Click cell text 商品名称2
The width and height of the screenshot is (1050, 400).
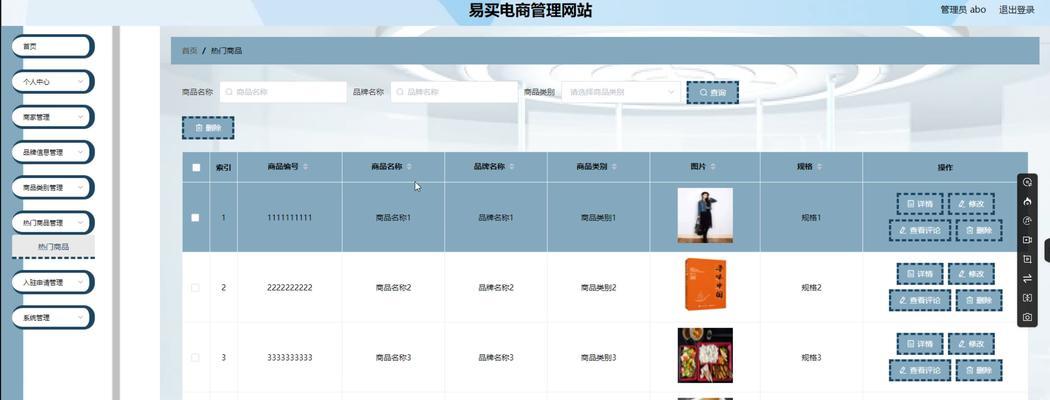(x=393, y=287)
